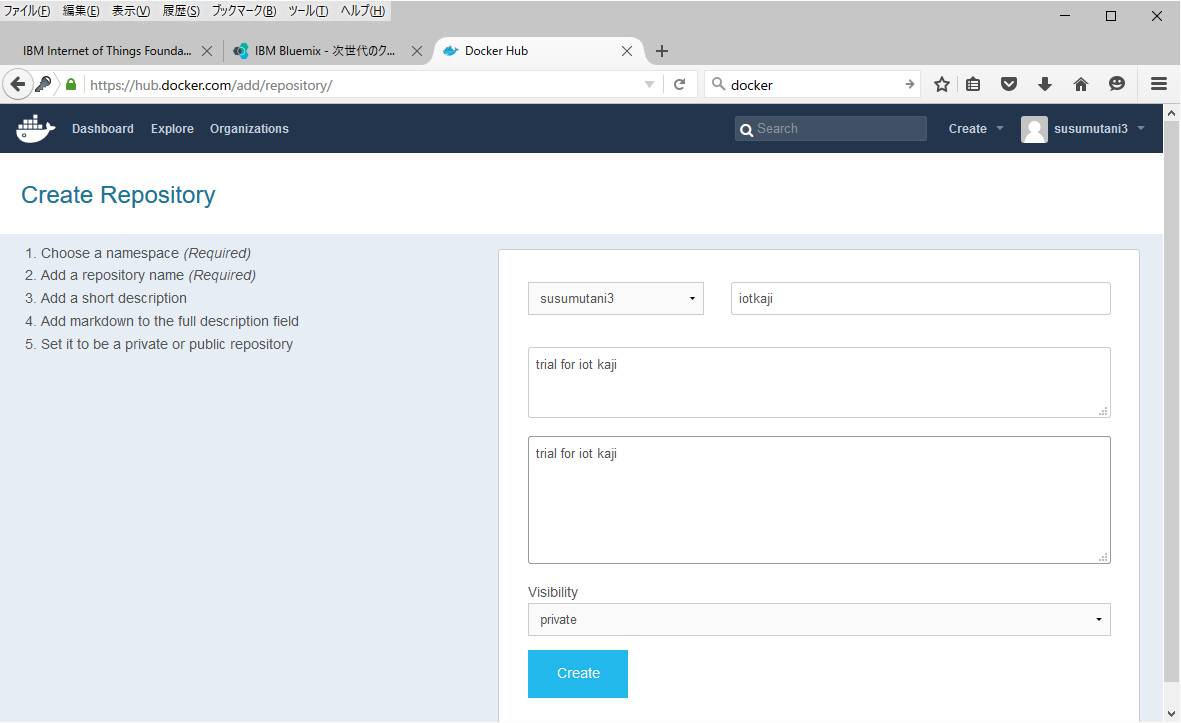Click the Docker Hub Search field

[x=831, y=129]
